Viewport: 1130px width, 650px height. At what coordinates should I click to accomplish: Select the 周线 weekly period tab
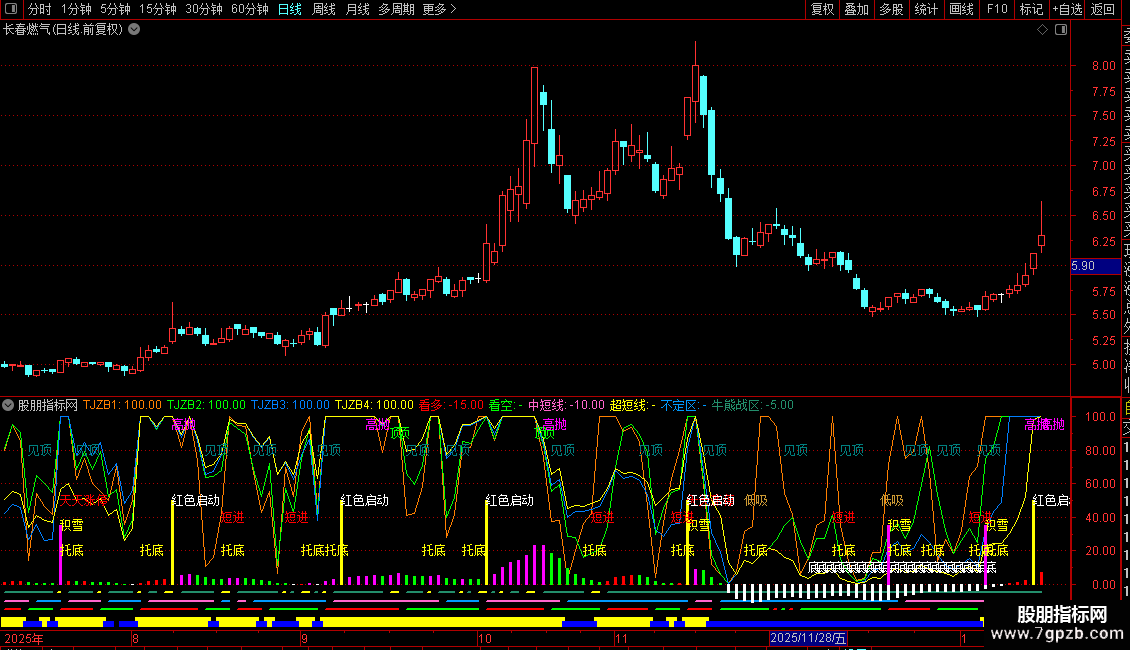click(x=324, y=9)
